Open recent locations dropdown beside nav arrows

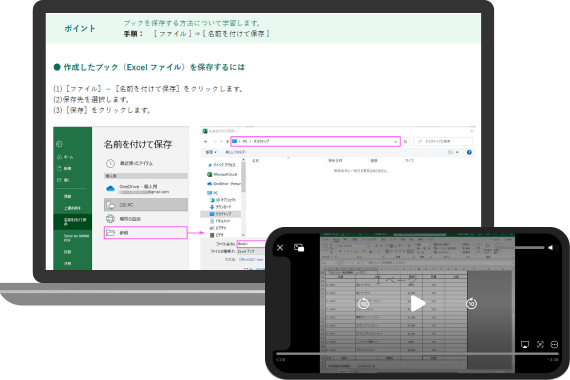221,141
